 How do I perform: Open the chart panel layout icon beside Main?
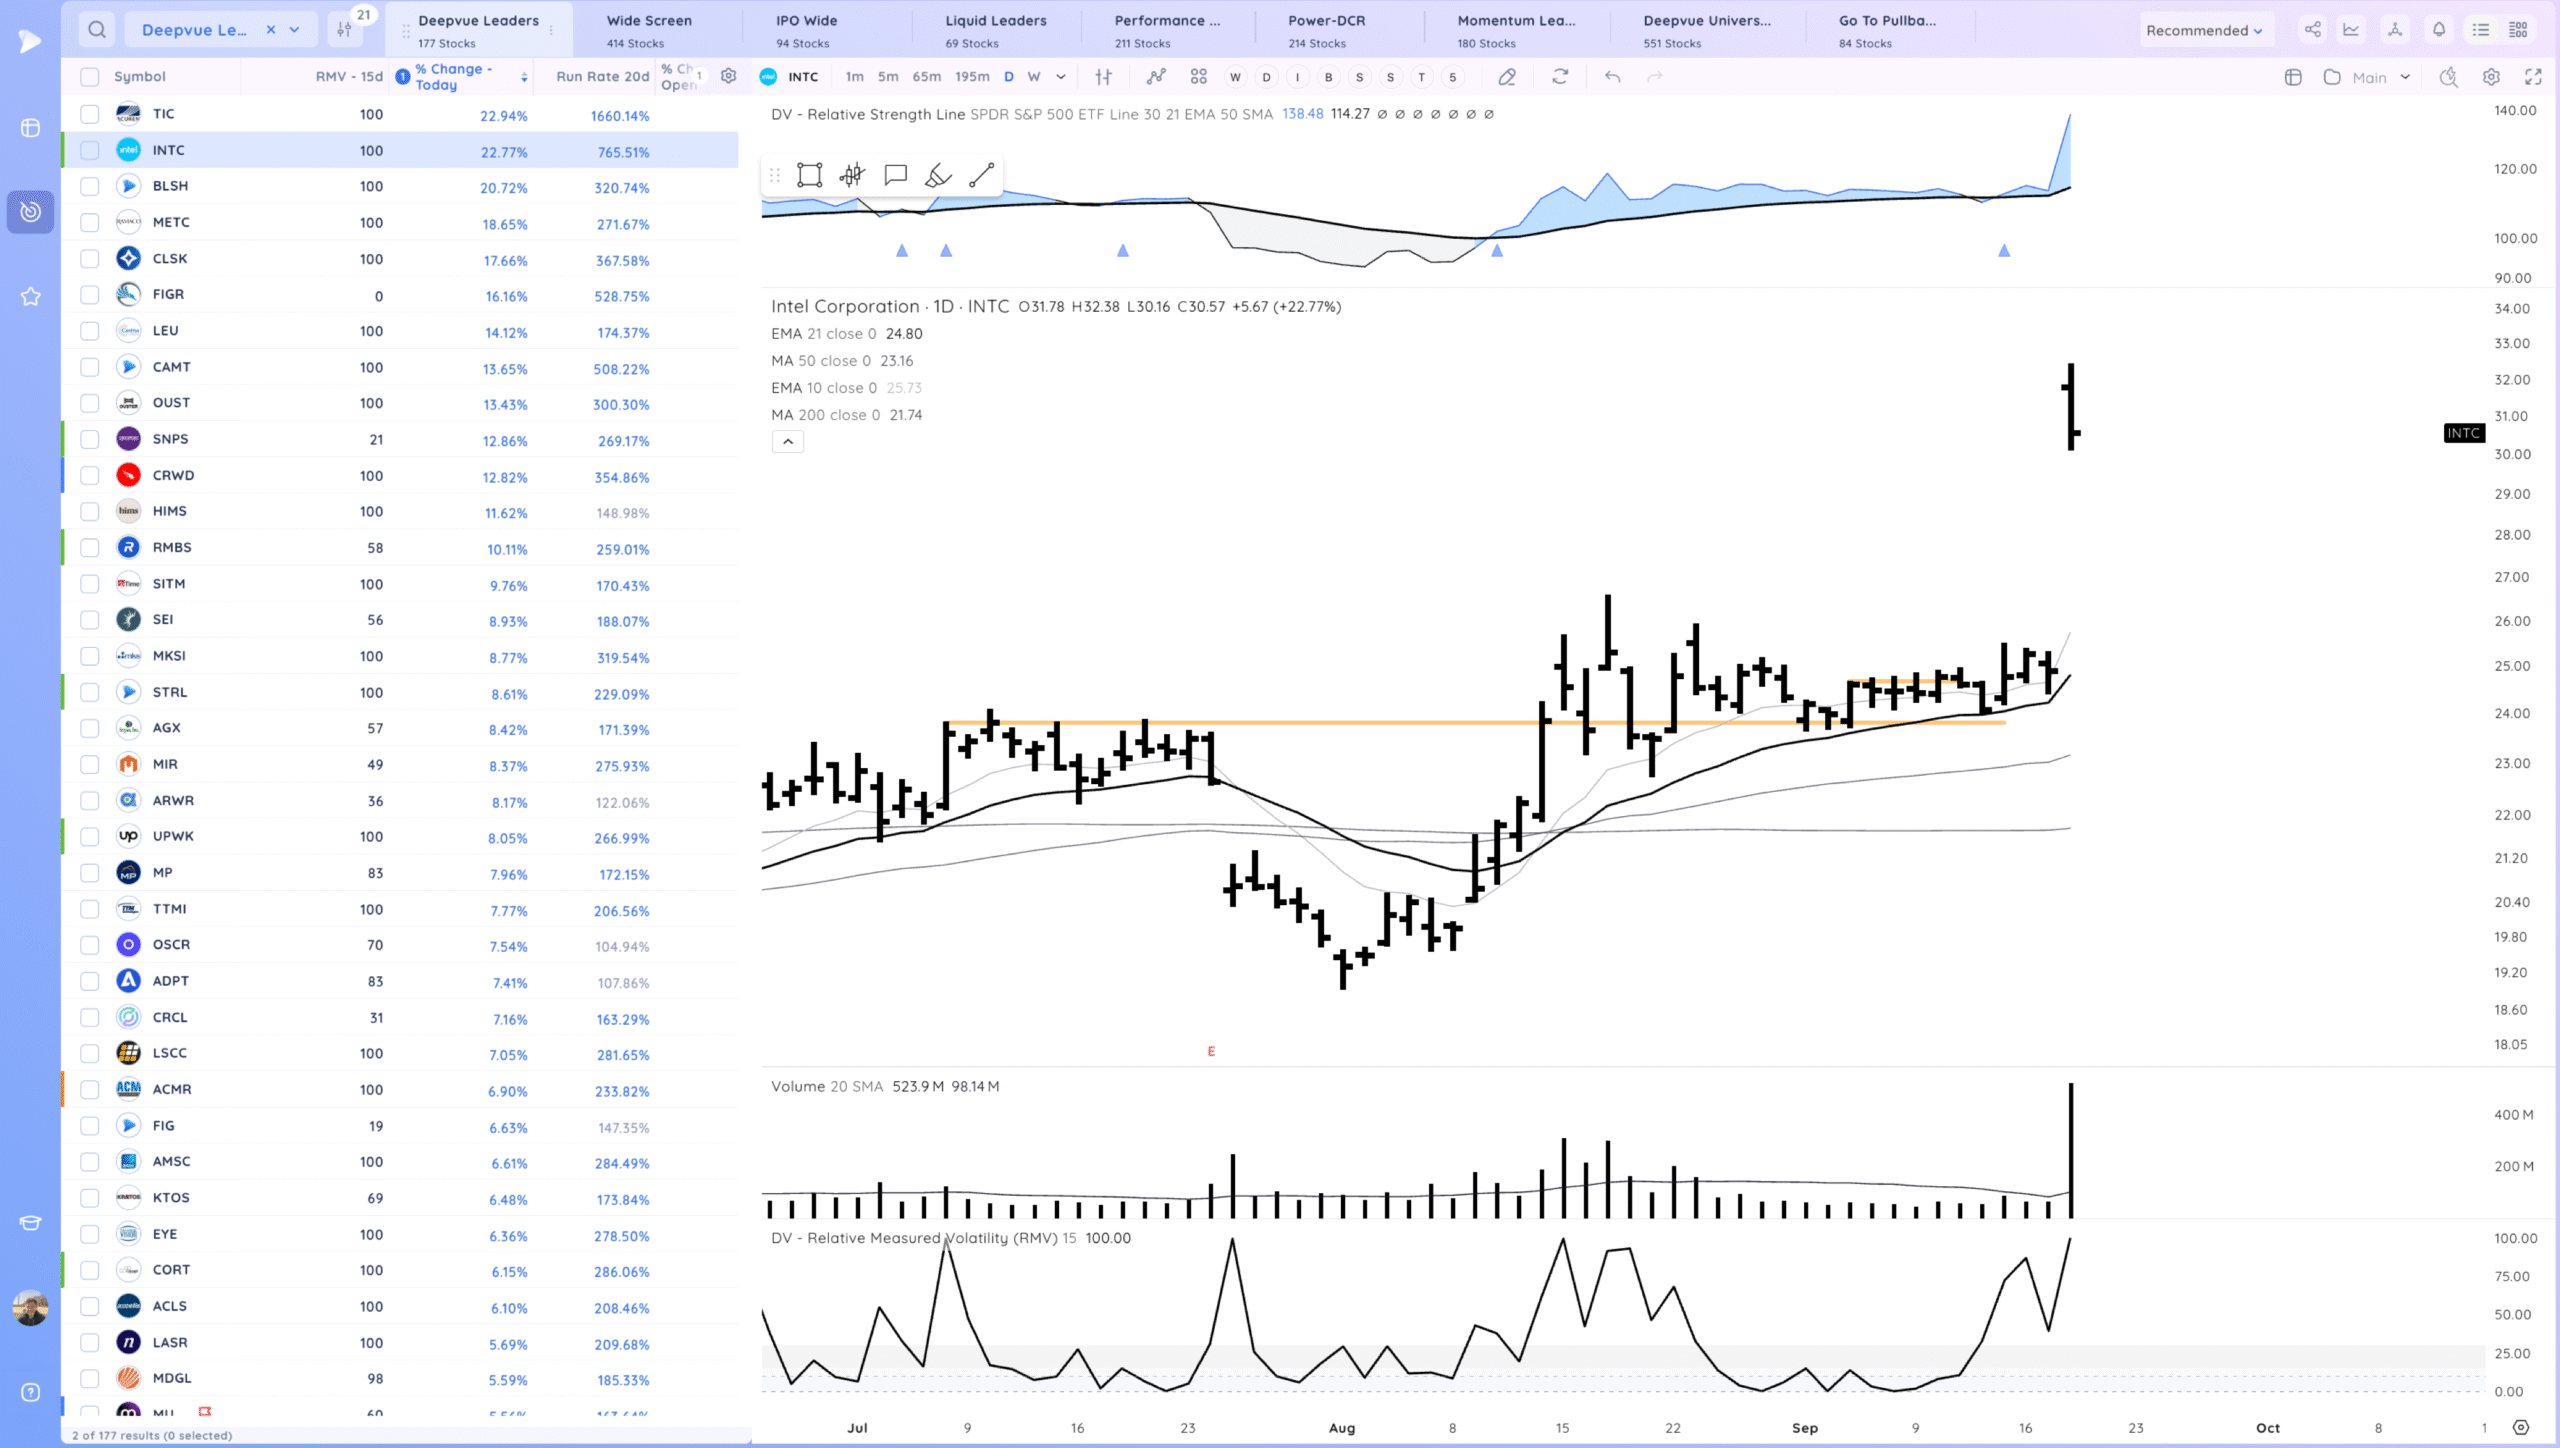click(x=2294, y=77)
